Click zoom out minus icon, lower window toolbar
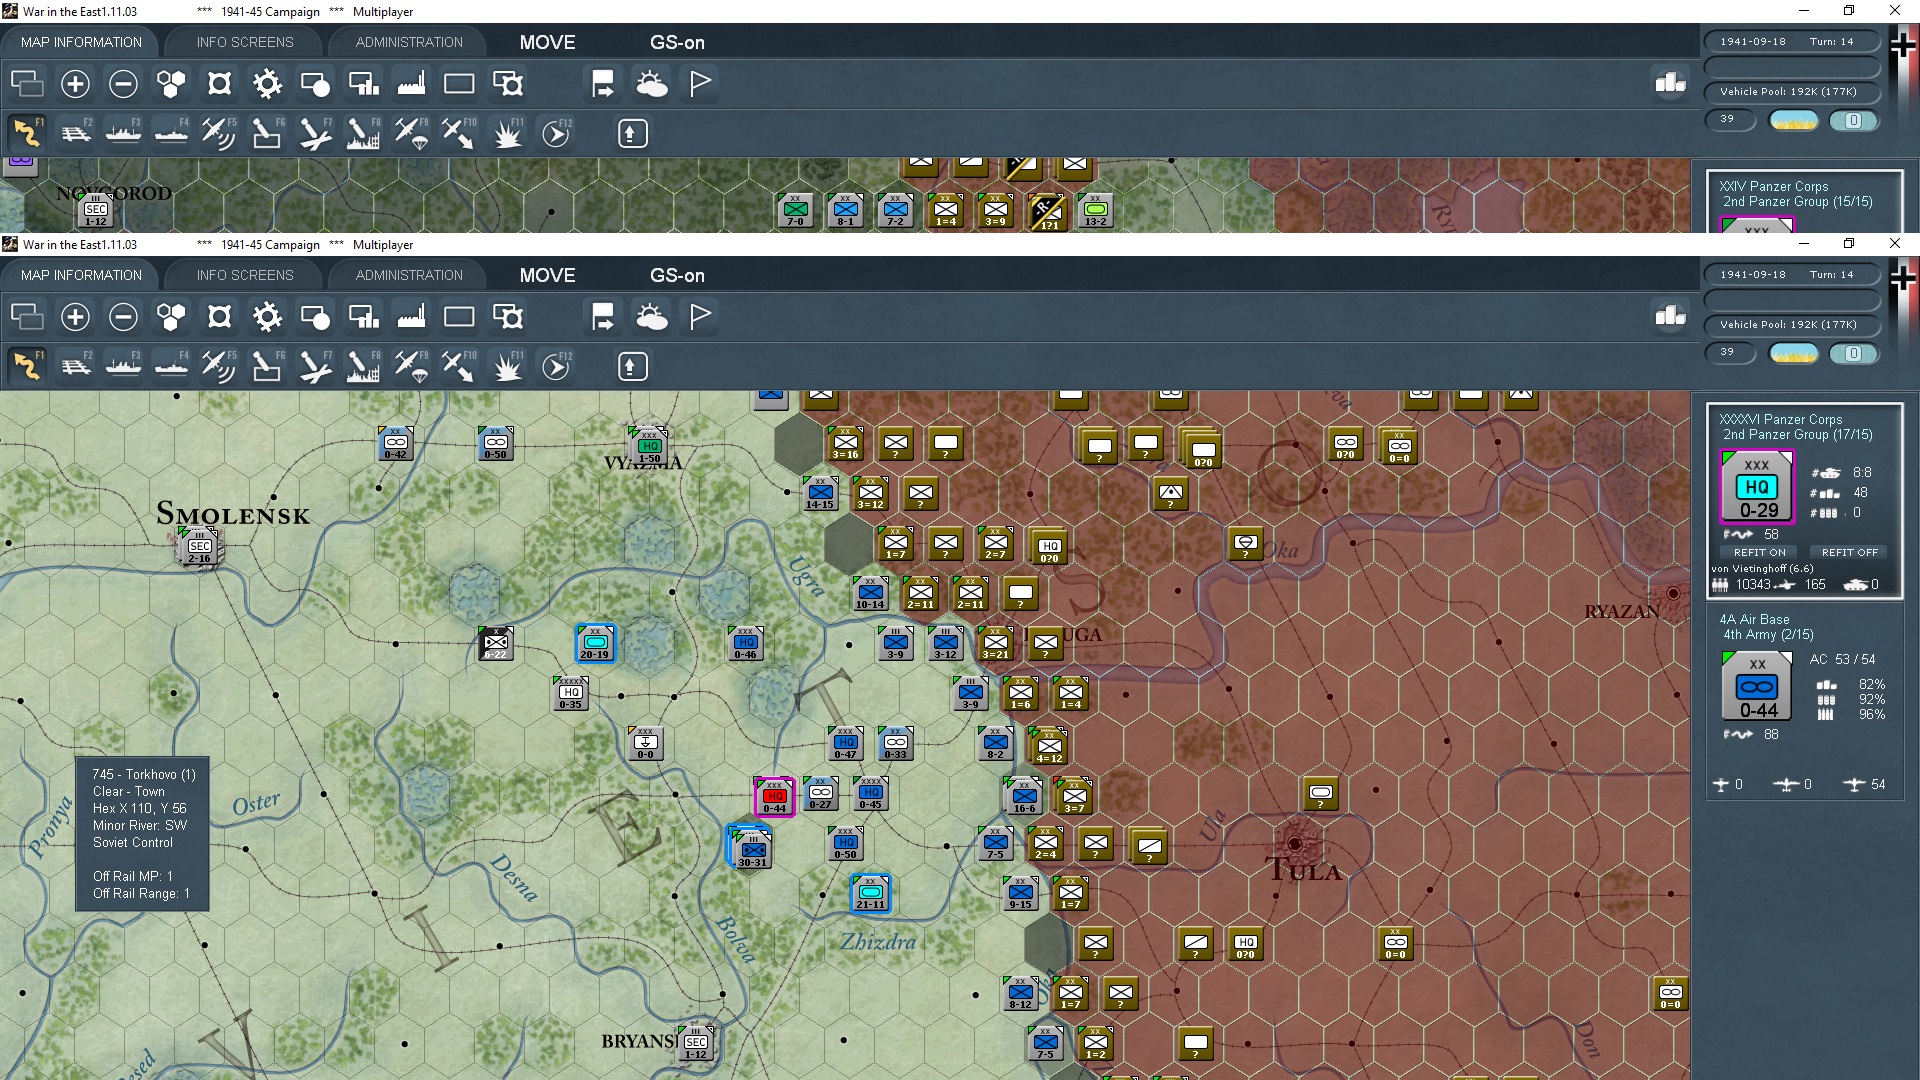 click(123, 317)
